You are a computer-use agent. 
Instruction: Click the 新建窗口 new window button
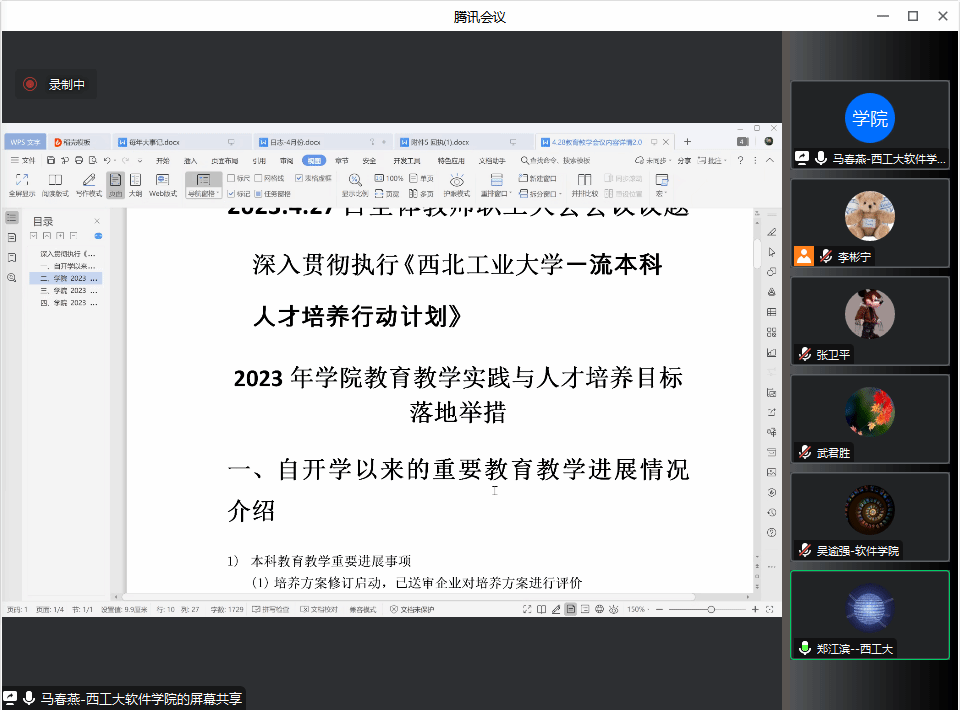[x=538, y=178]
